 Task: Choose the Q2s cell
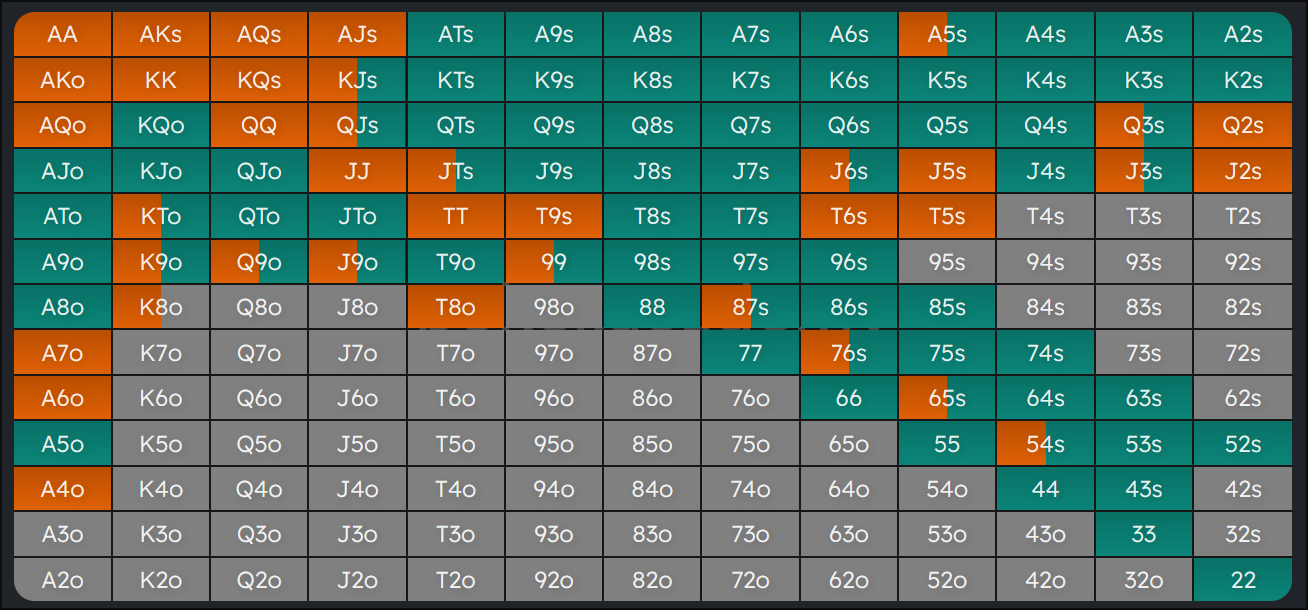(1243, 126)
